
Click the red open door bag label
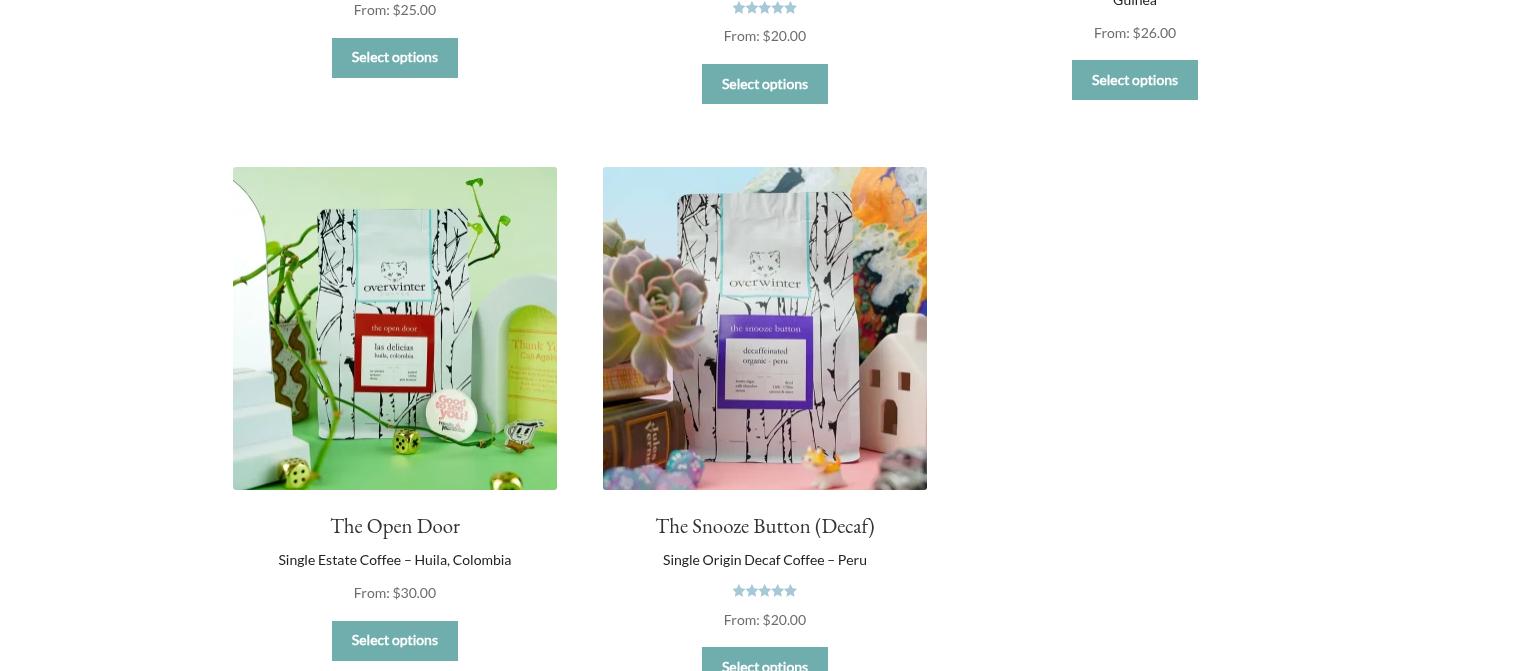coord(395,357)
